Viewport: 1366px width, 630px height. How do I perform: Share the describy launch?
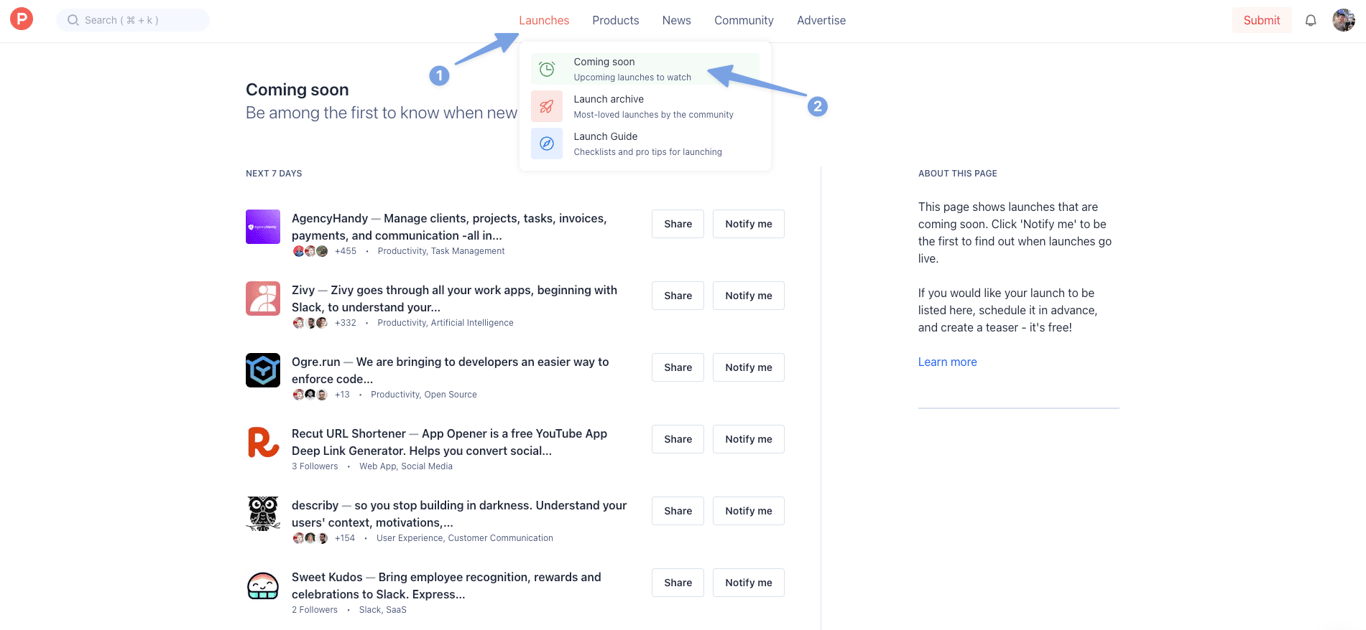coord(678,511)
